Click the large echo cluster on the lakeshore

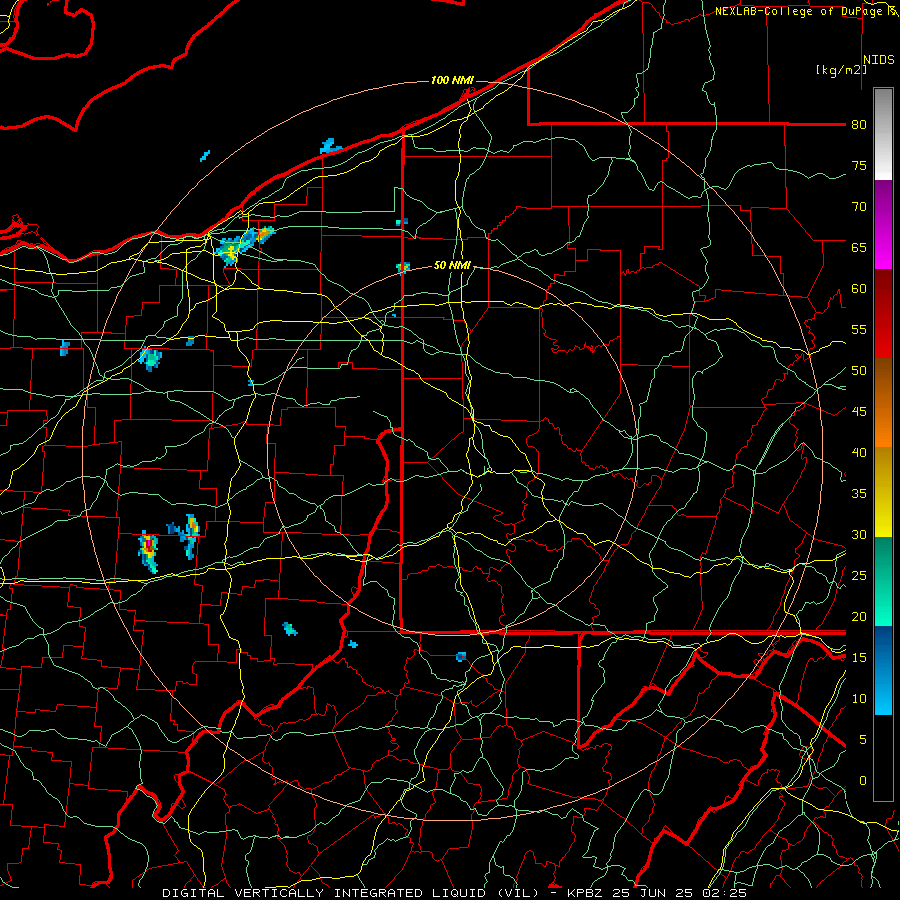click(244, 245)
